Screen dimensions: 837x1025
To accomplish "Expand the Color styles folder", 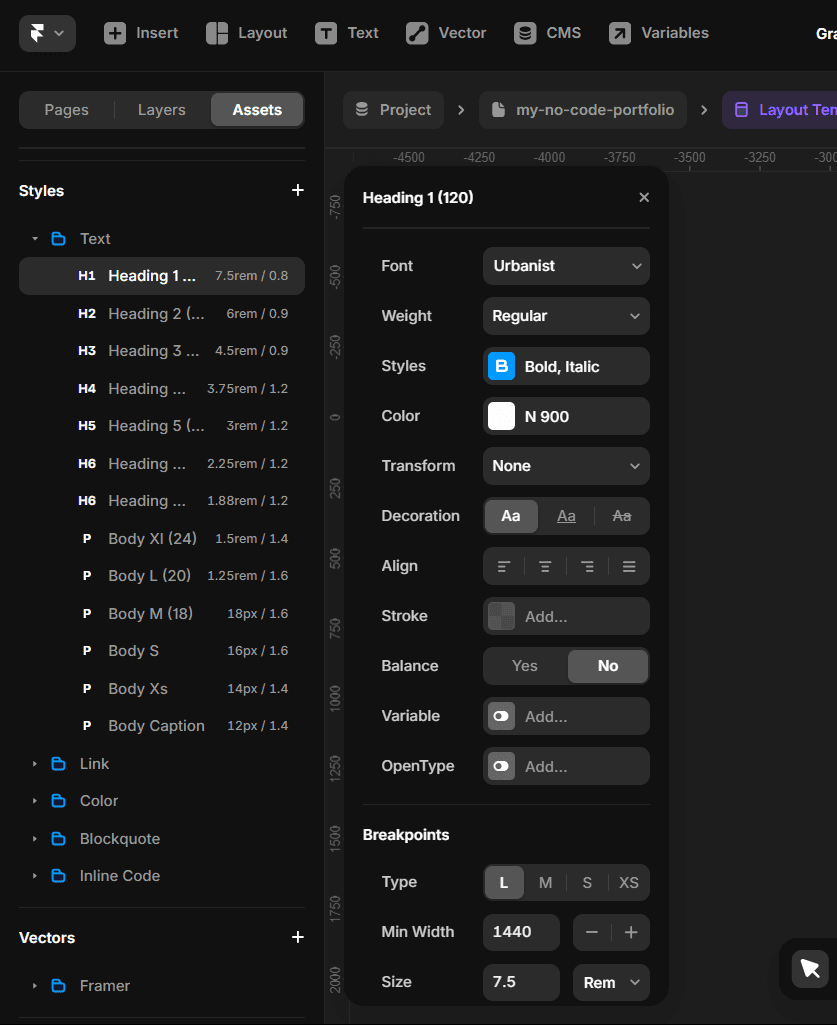I will [35, 801].
